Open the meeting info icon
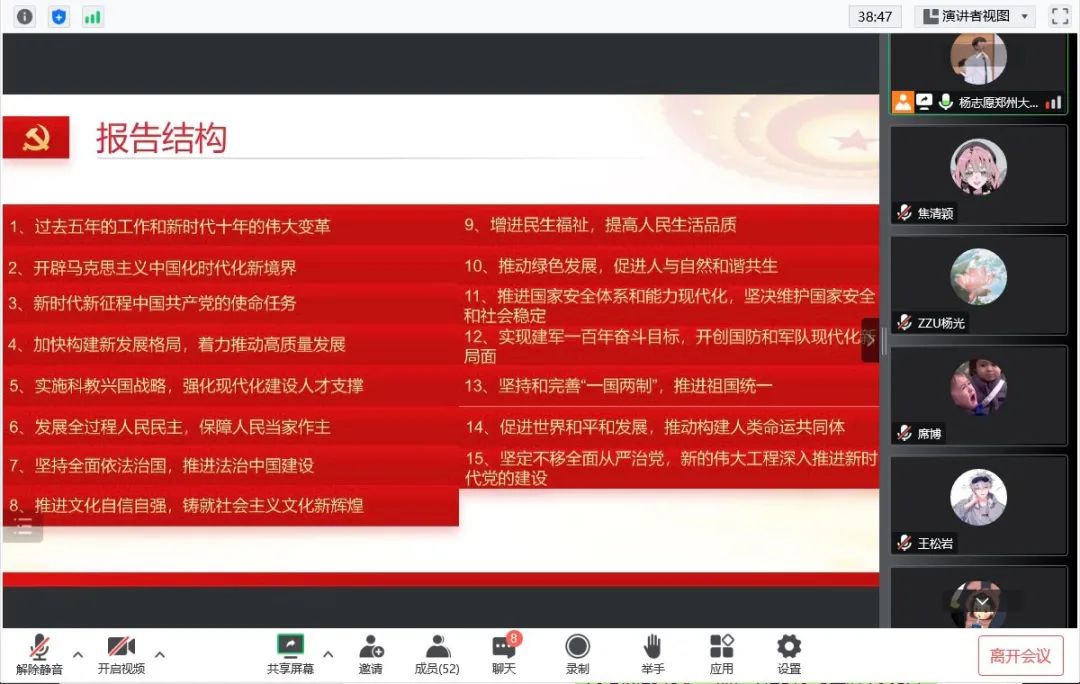Image resolution: width=1080 pixels, height=684 pixels. click(25, 17)
